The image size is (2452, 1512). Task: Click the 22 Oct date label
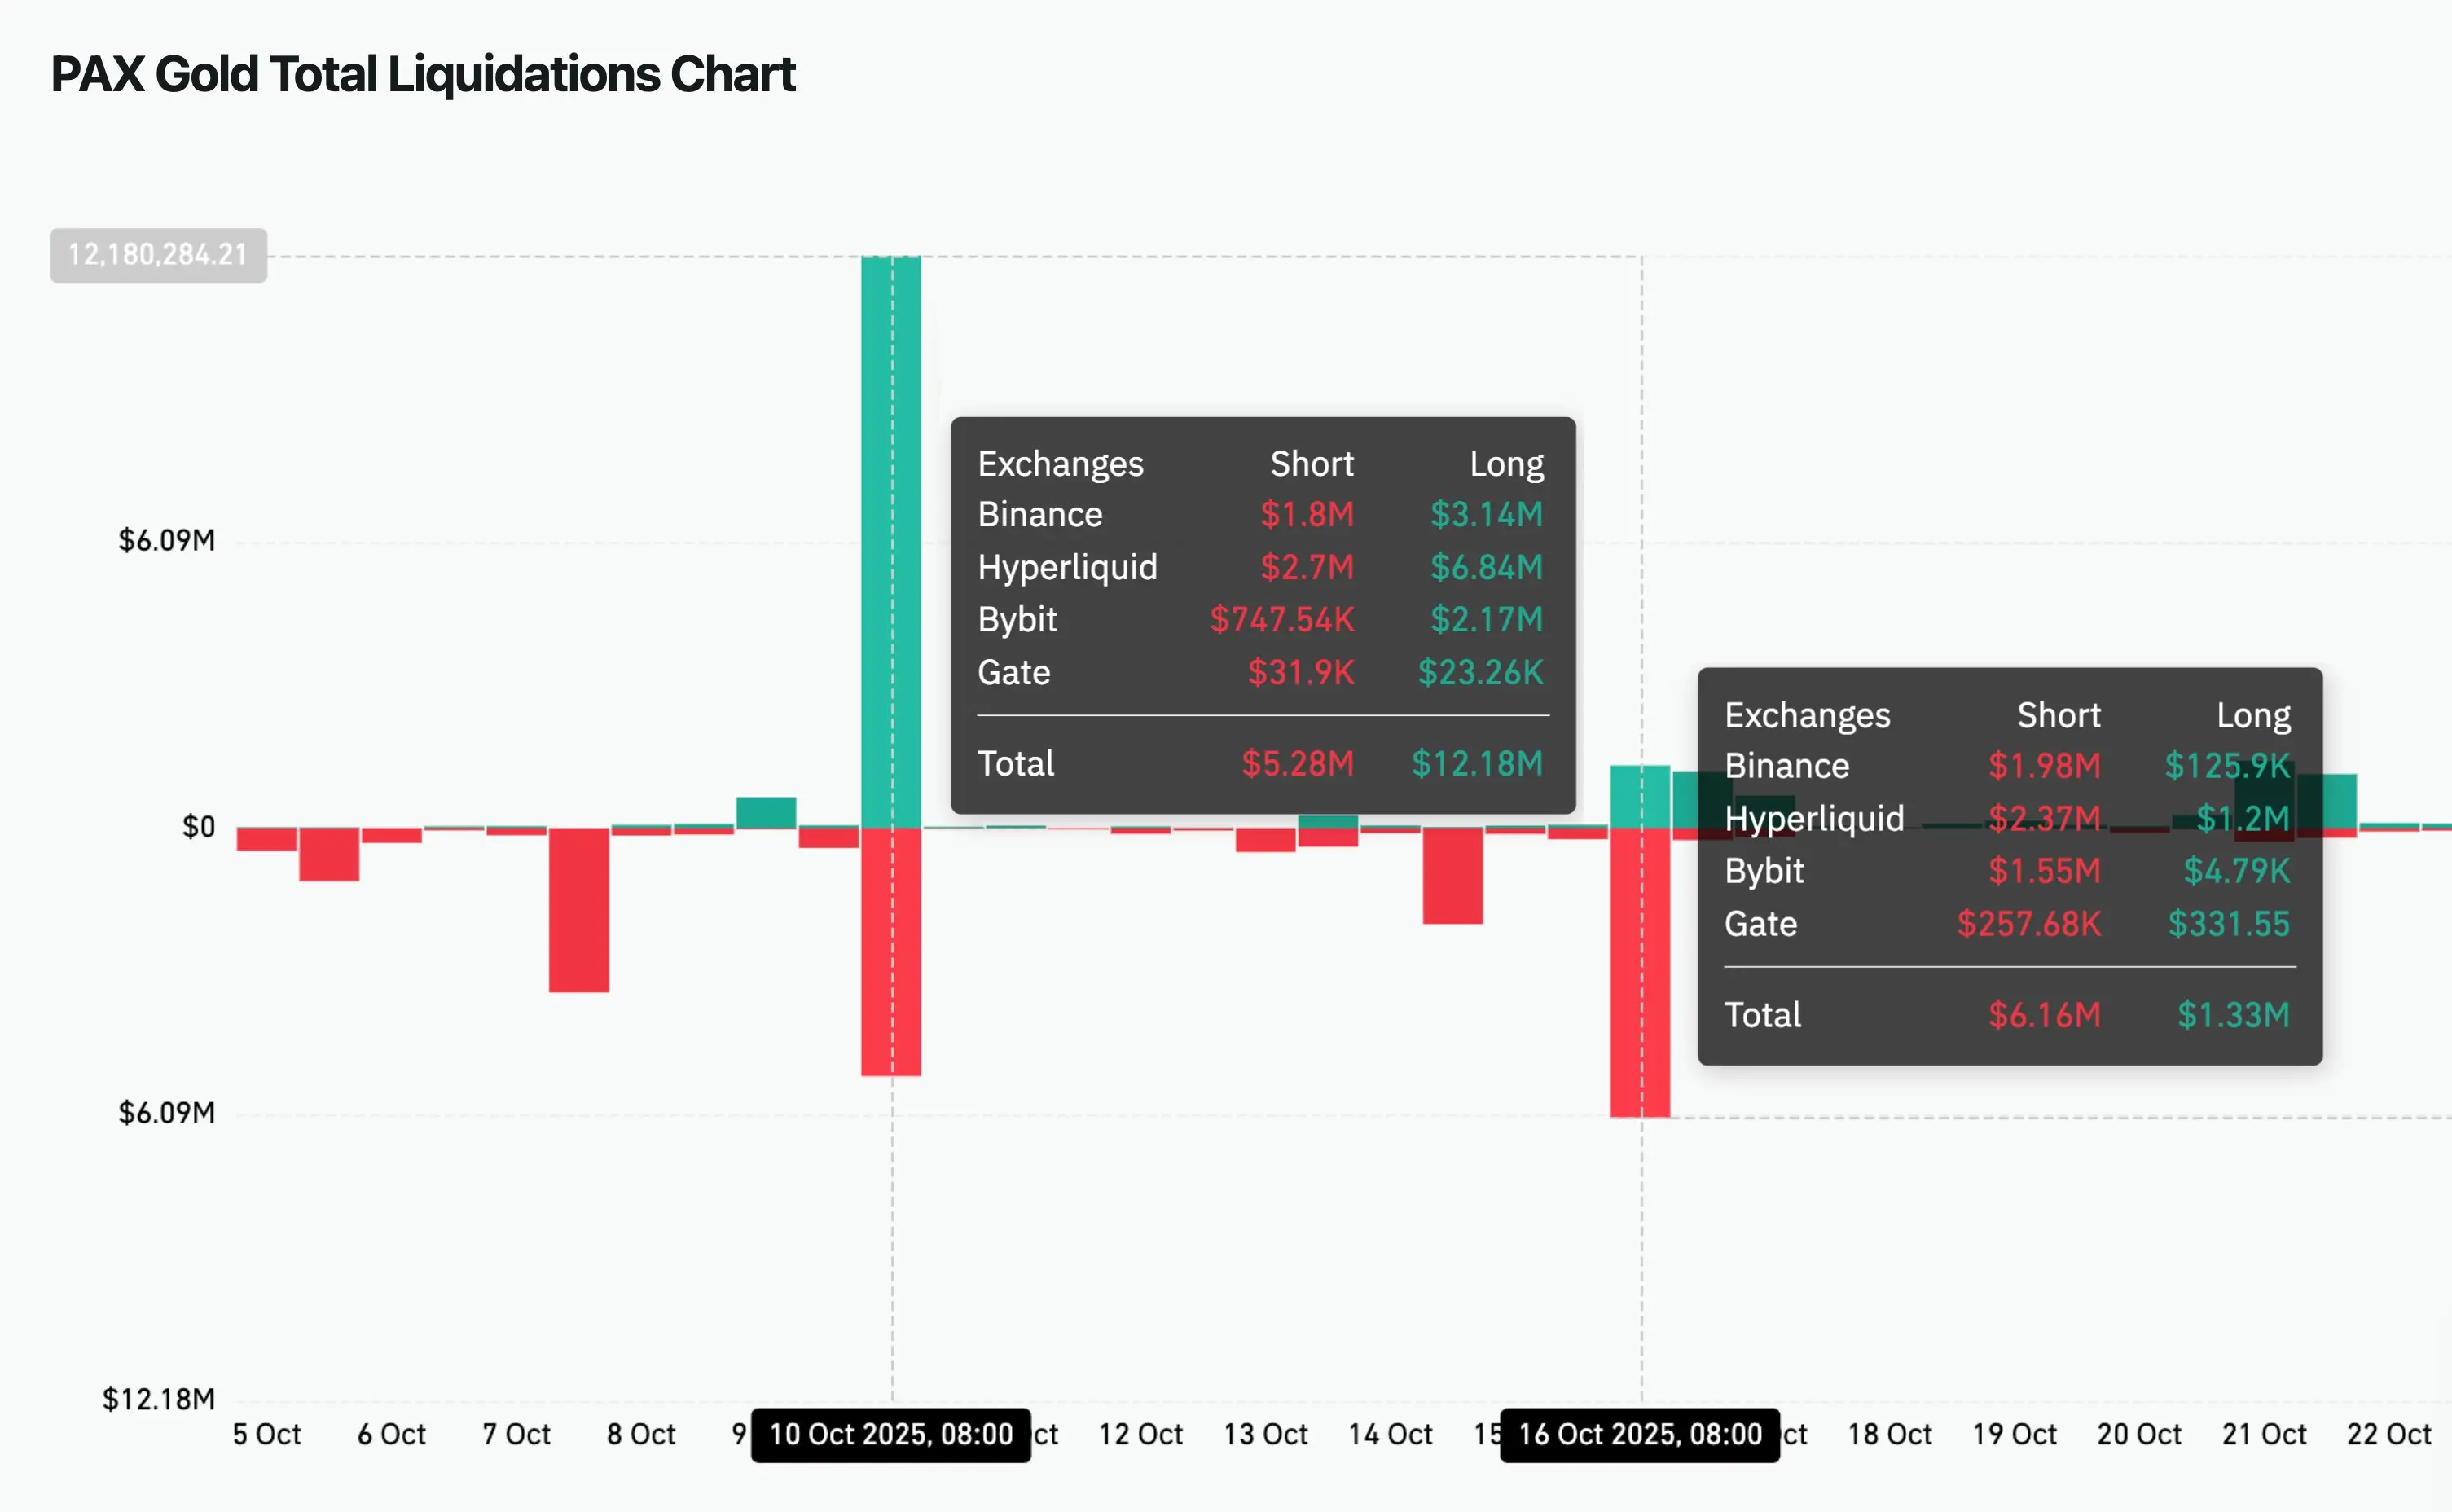pyautogui.click(x=2388, y=1434)
